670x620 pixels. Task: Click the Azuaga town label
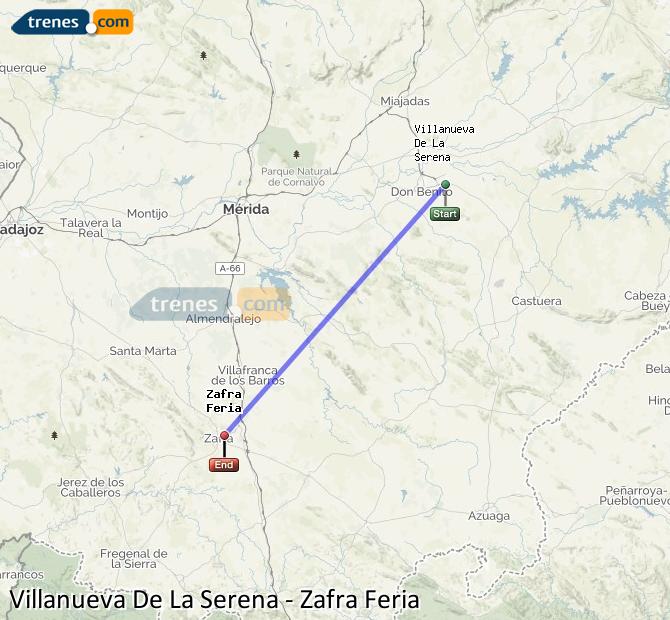[489, 516]
